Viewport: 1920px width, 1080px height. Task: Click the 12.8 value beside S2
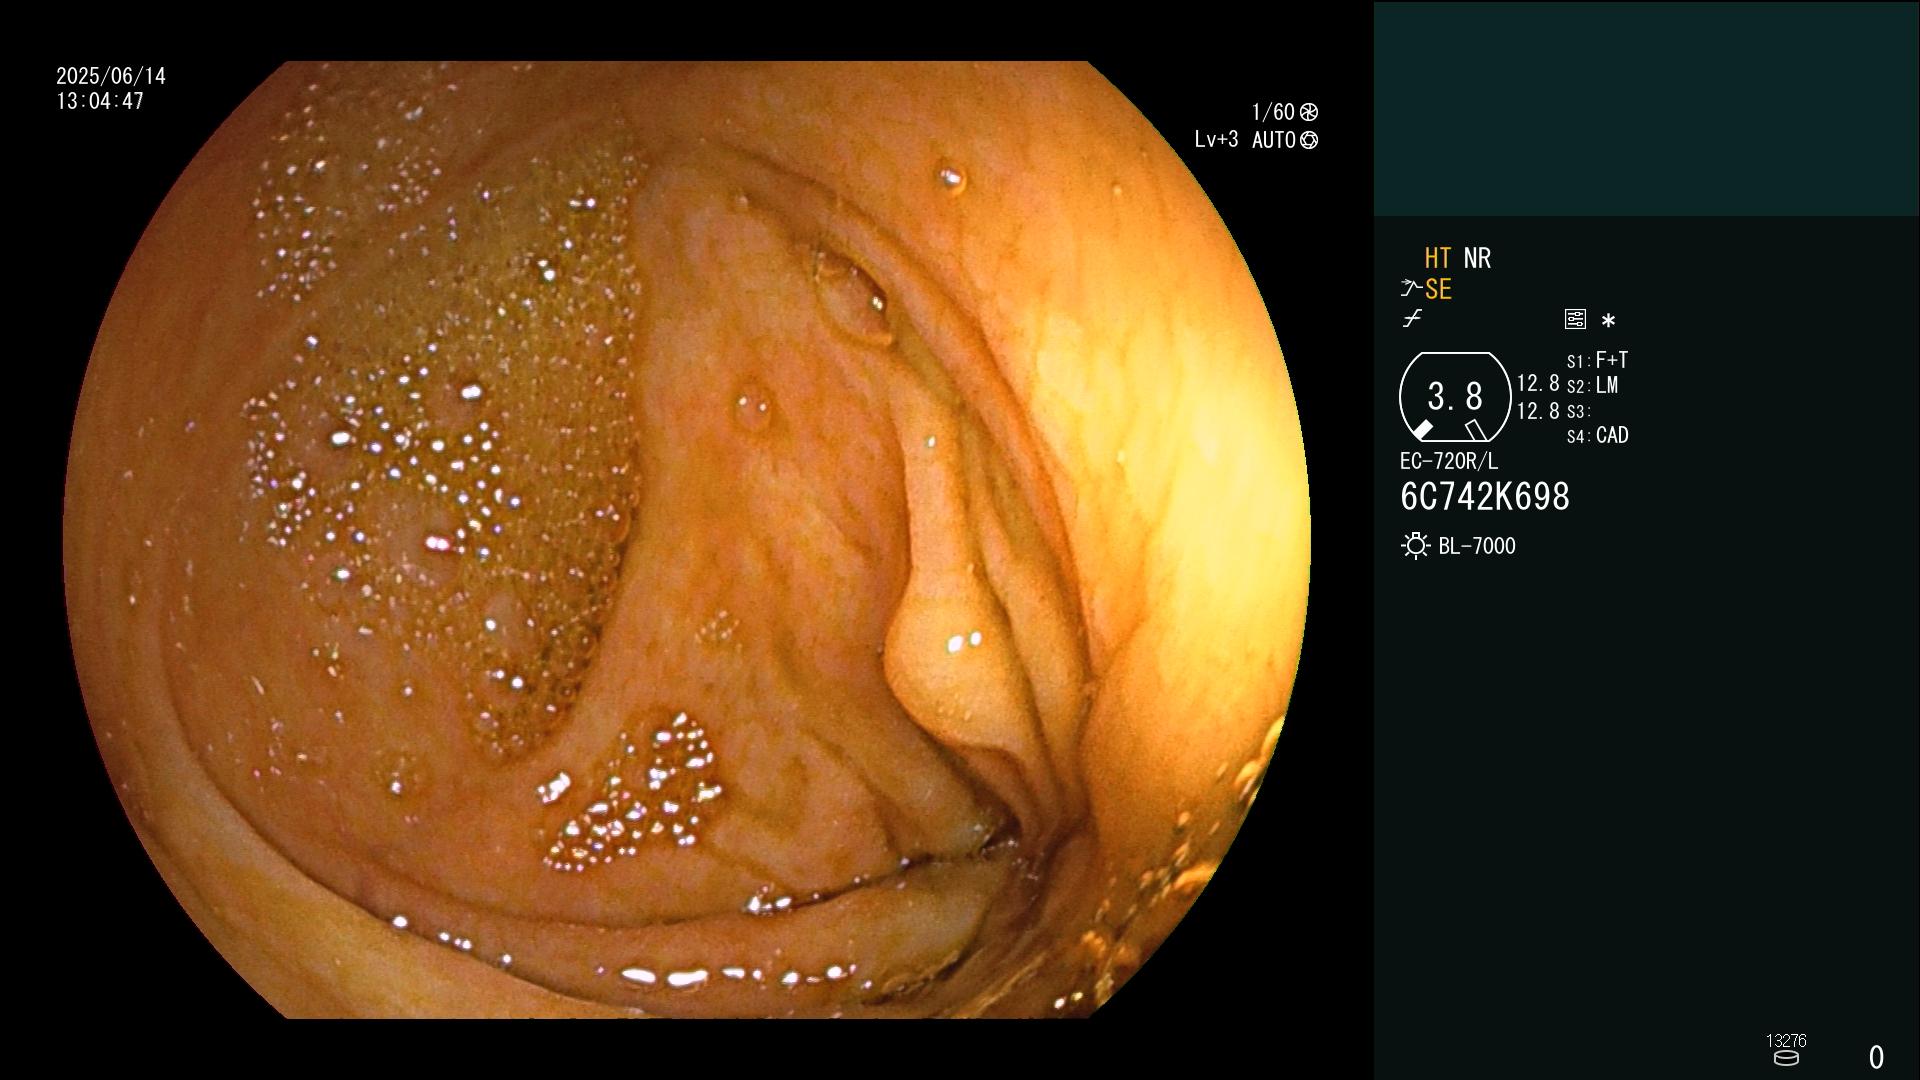pyautogui.click(x=1538, y=383)
